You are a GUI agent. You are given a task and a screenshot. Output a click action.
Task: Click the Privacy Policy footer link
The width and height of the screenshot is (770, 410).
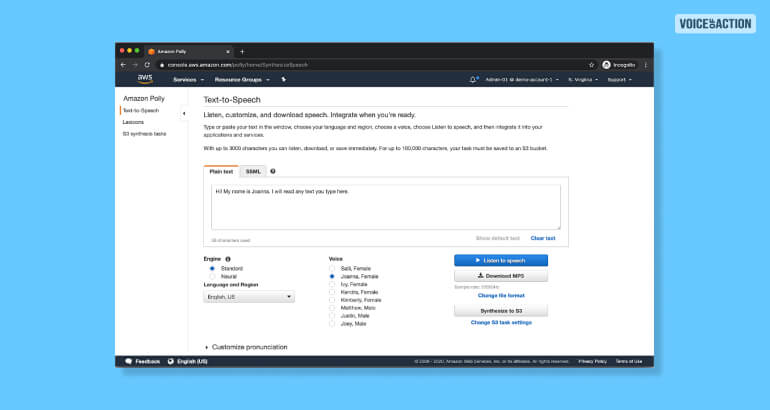click(x=592, y=361)
